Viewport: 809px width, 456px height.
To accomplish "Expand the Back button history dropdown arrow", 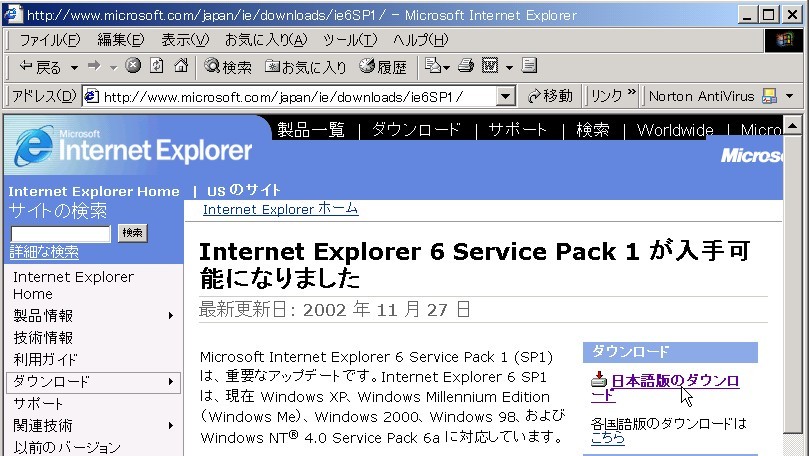I will click(74, 68).
